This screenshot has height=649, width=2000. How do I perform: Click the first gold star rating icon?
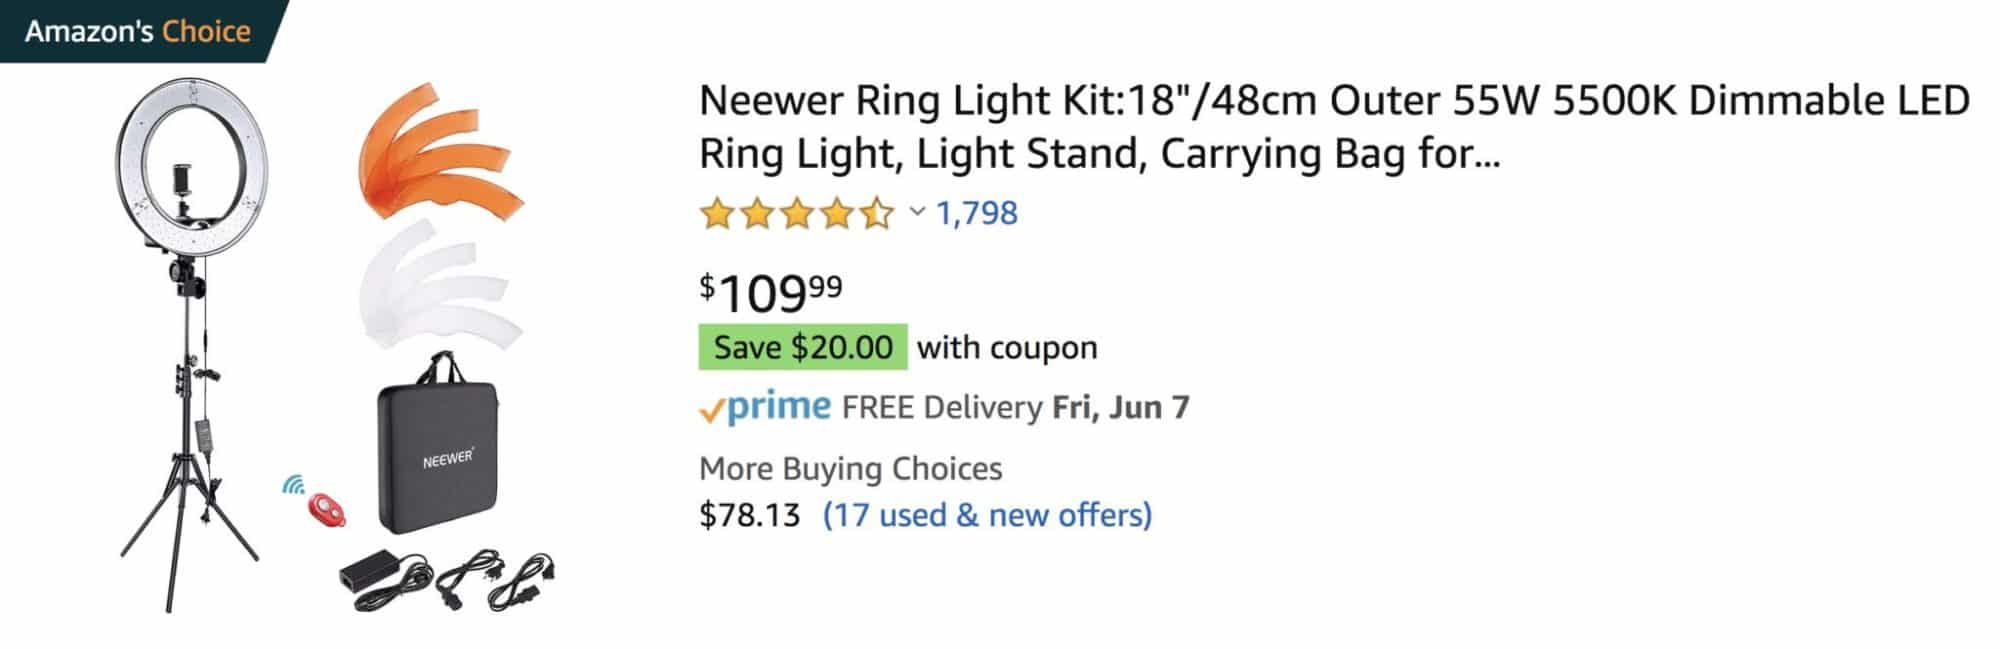[717, 212]
